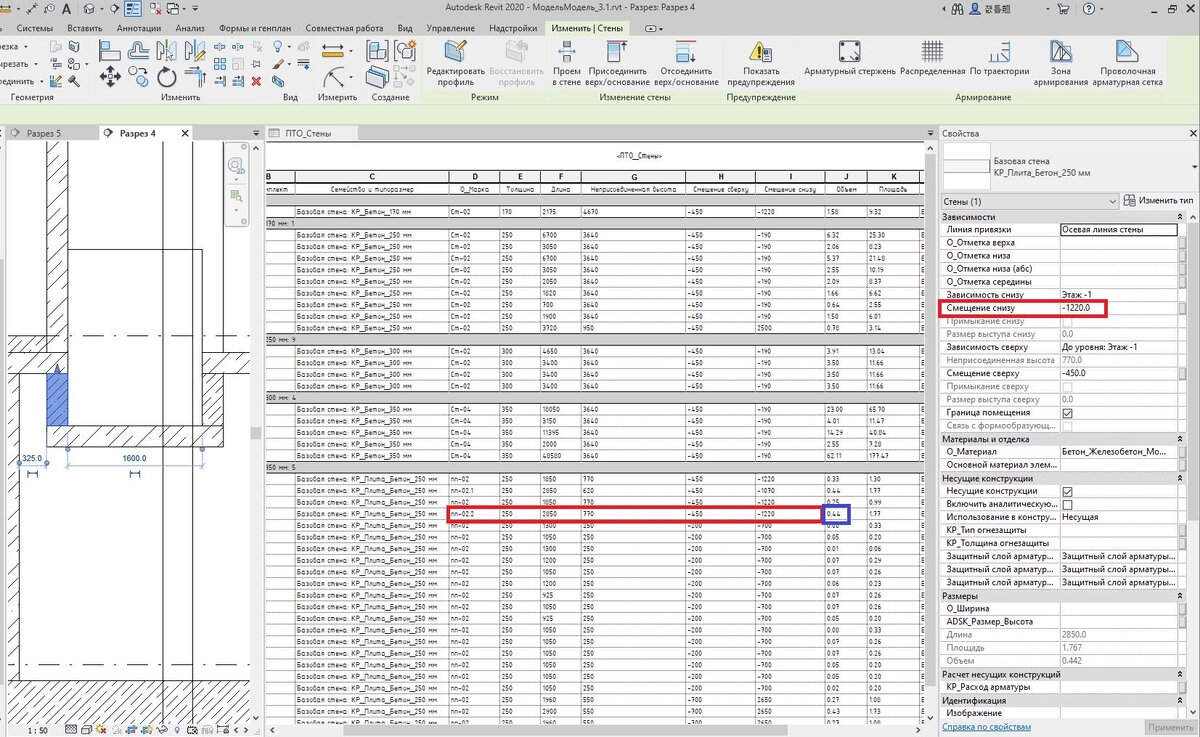Open the Системы ribbon tab
Image resolution: width=1200 pixels, height=737 pixels.
point(33,28)
